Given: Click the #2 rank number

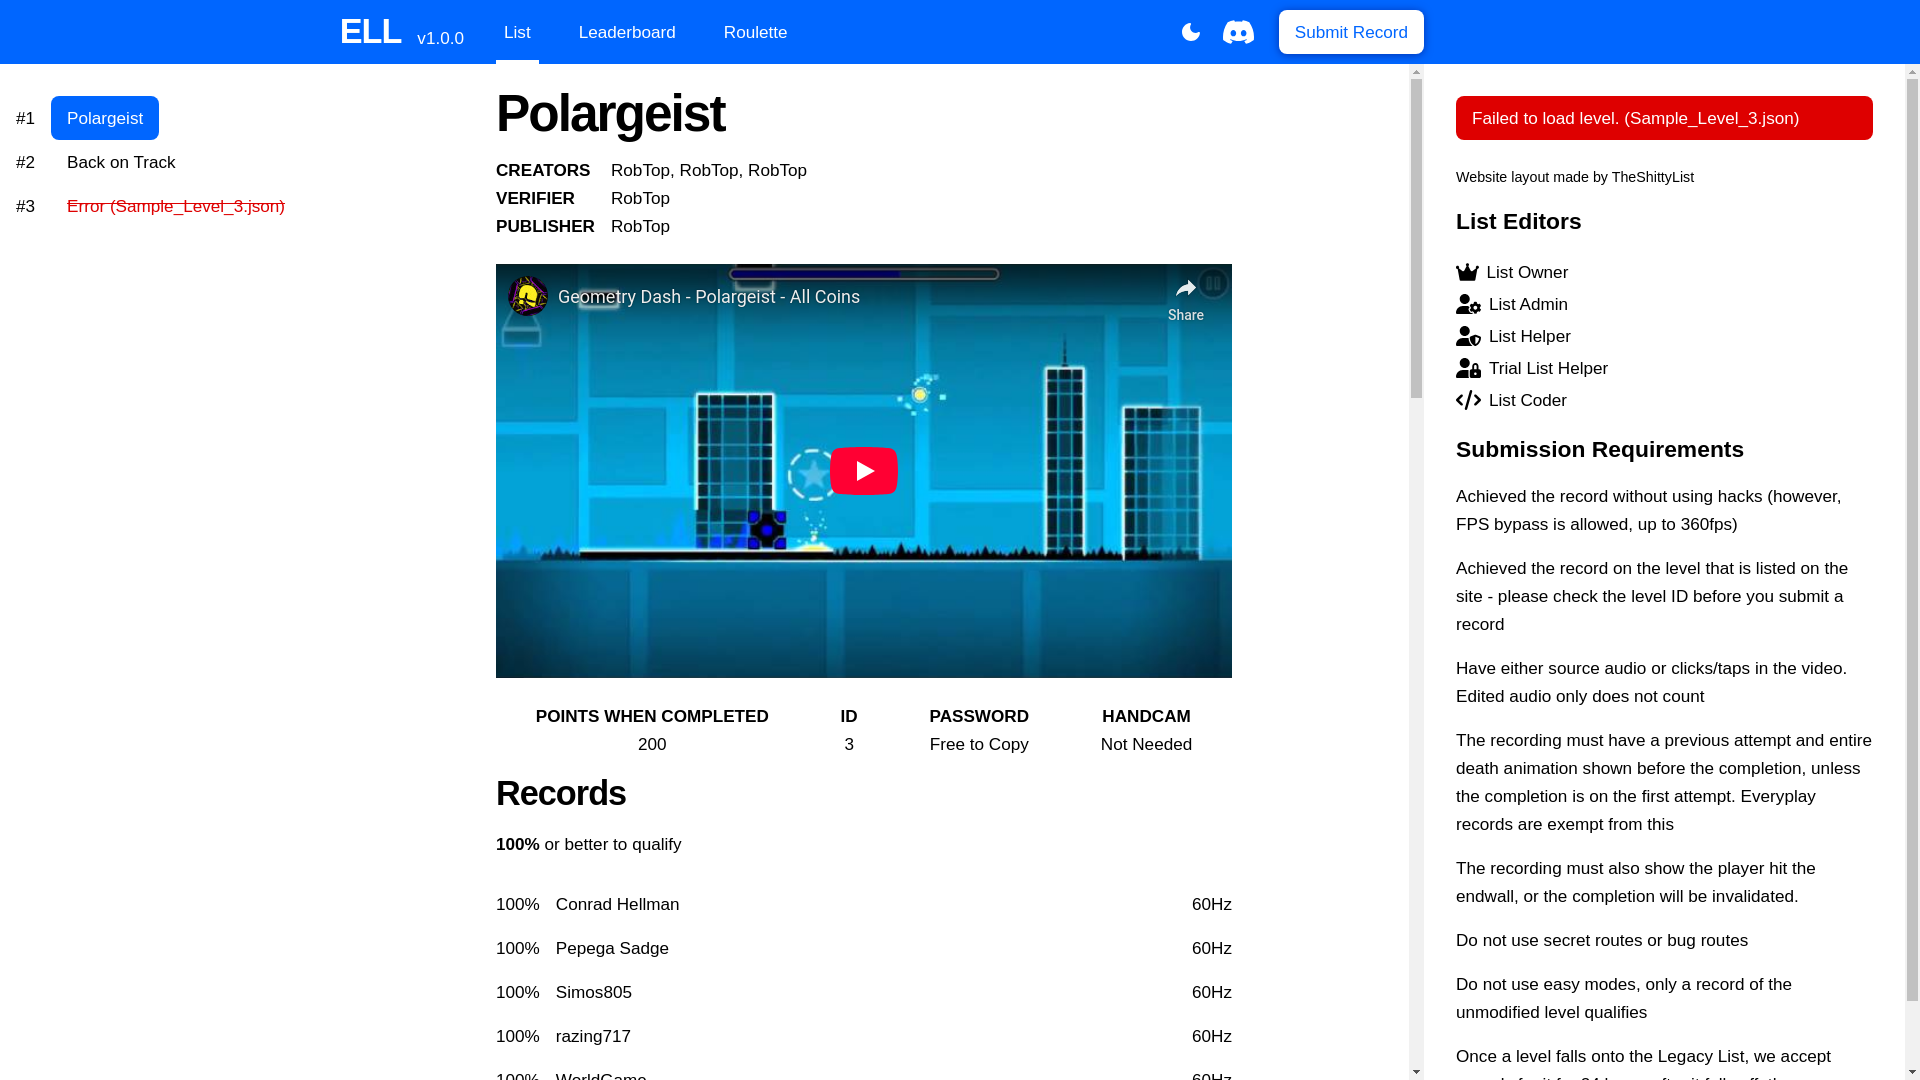Looking at the screenshot, I should coord(25,162).
